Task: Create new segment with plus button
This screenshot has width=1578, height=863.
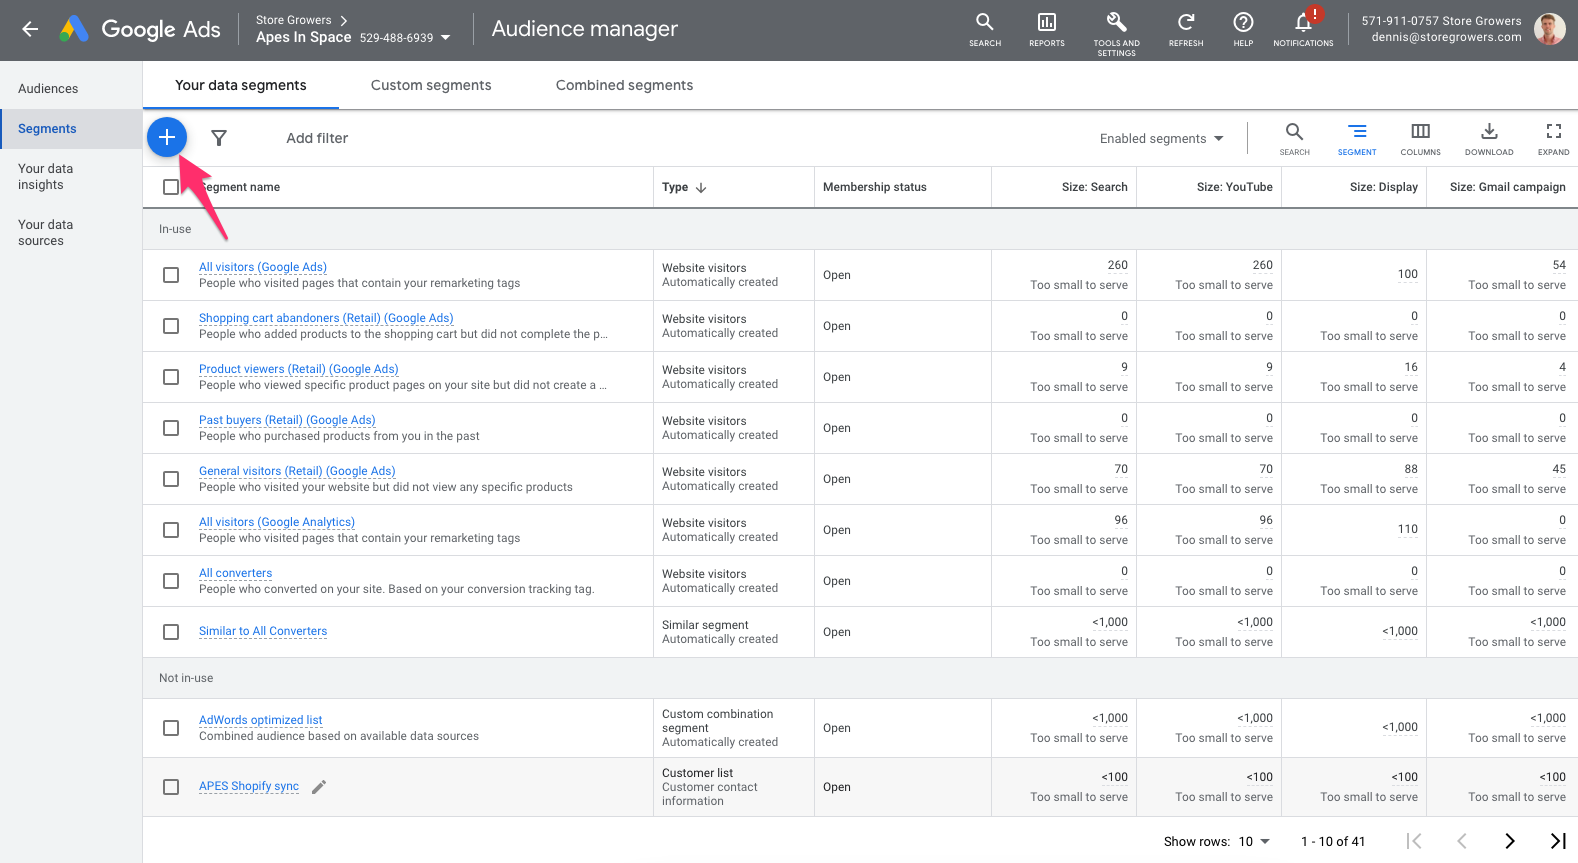Action: 167,137
